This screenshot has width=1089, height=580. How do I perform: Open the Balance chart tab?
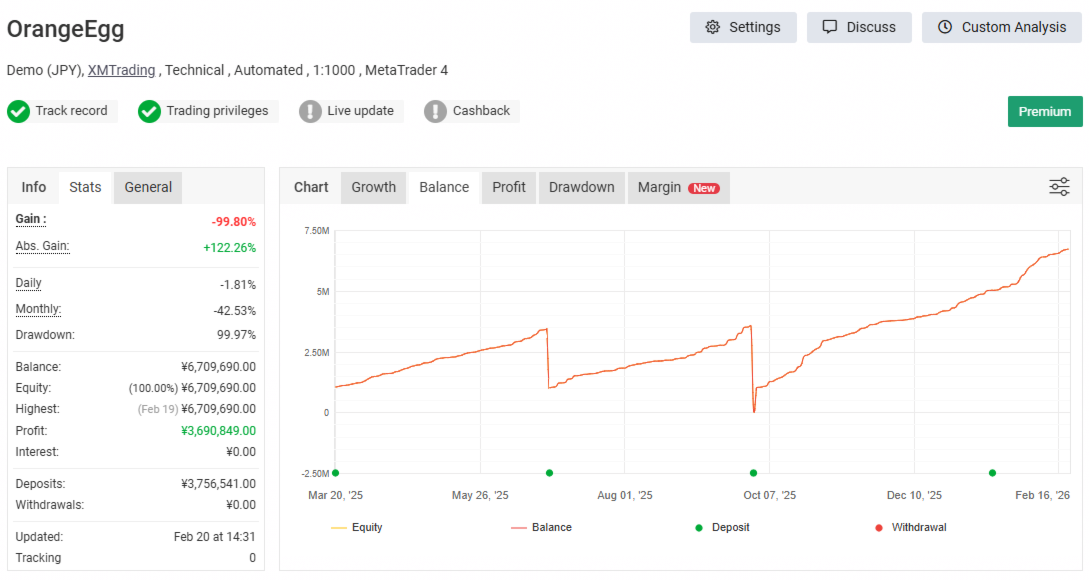click(x=444, y=188)
